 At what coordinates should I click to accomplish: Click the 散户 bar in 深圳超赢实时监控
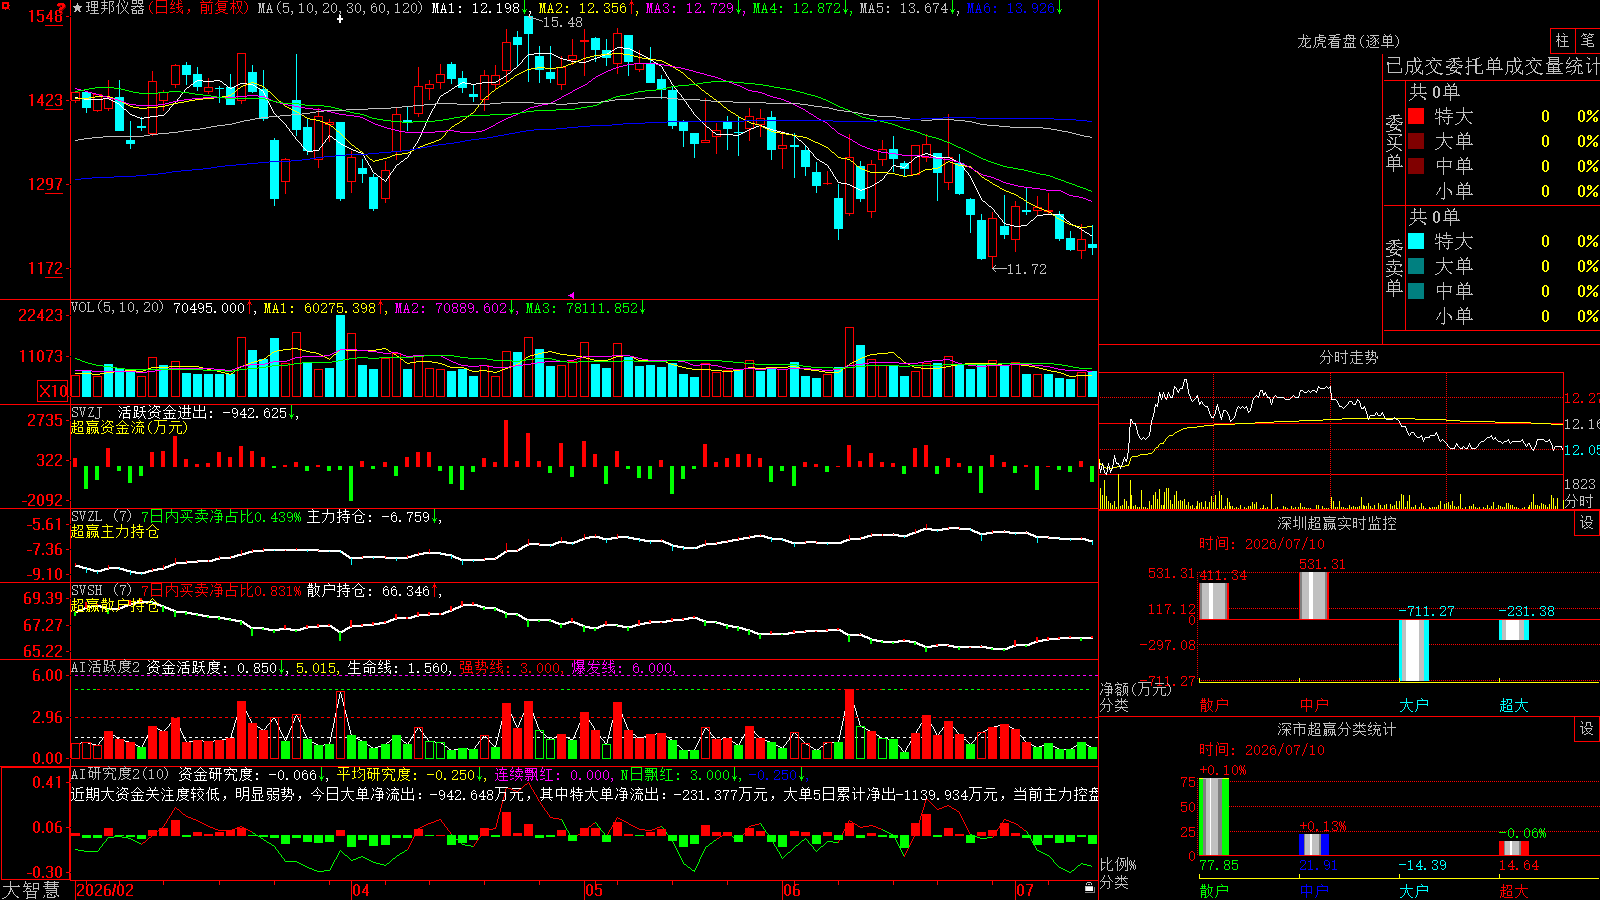point(1214,601)
